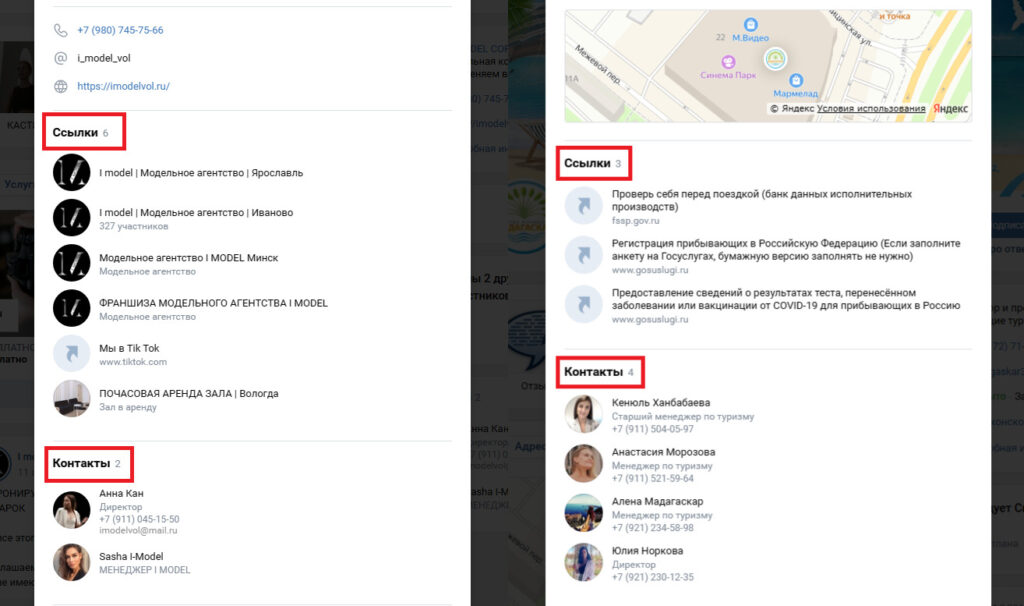
Task: Open Условия использования Yandex map link
Action: 871,108
